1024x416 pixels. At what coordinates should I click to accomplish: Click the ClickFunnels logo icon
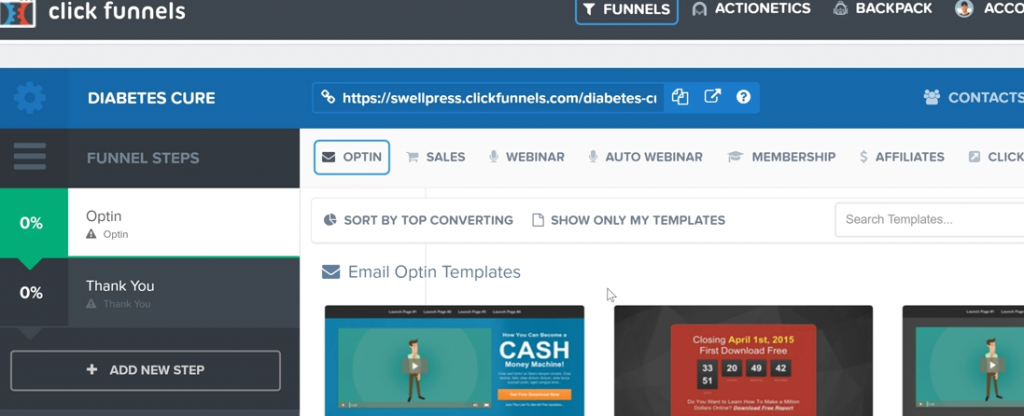tap(18, 12)
